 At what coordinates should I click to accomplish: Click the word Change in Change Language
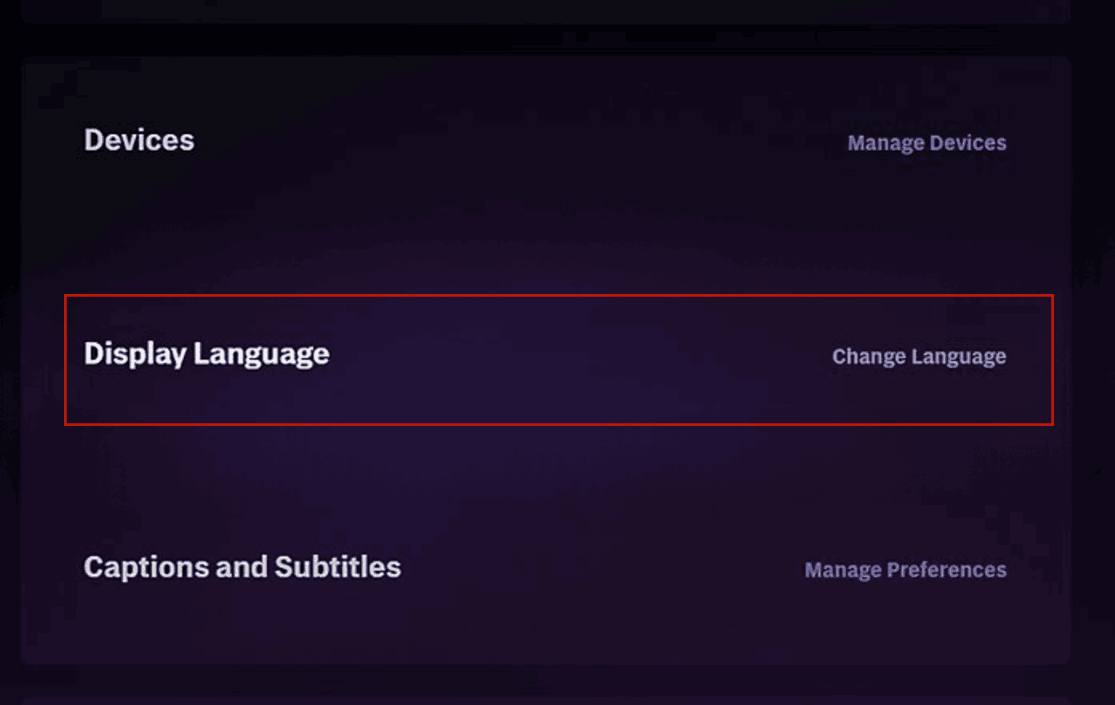tap(869, 356)
